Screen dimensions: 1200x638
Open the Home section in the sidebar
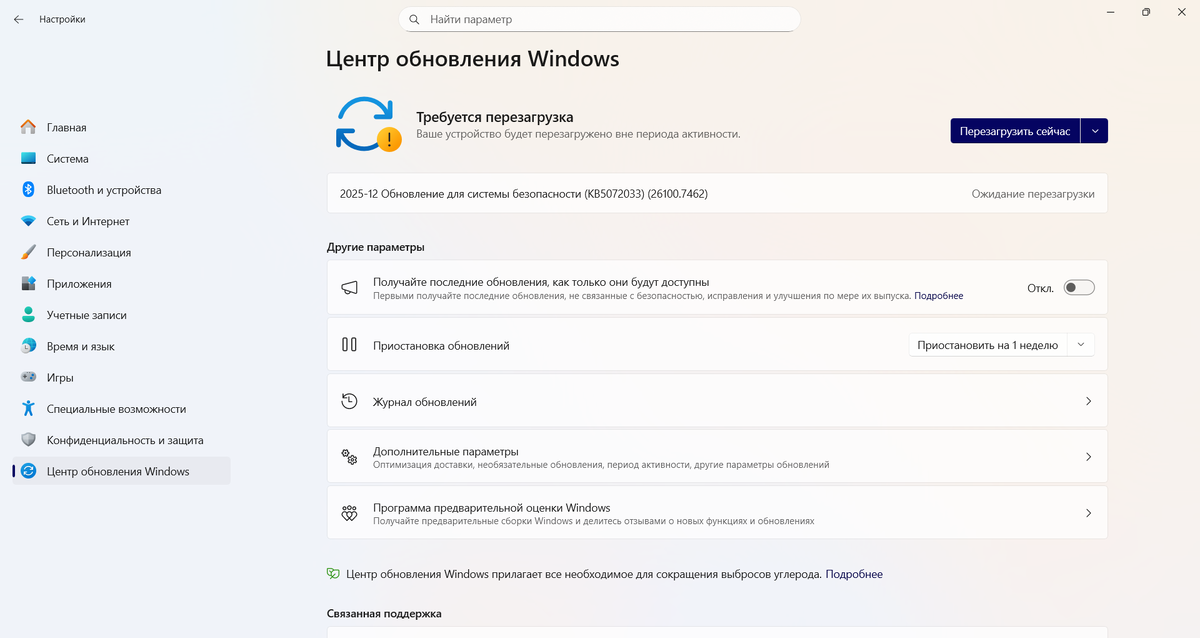pos(66,128)
